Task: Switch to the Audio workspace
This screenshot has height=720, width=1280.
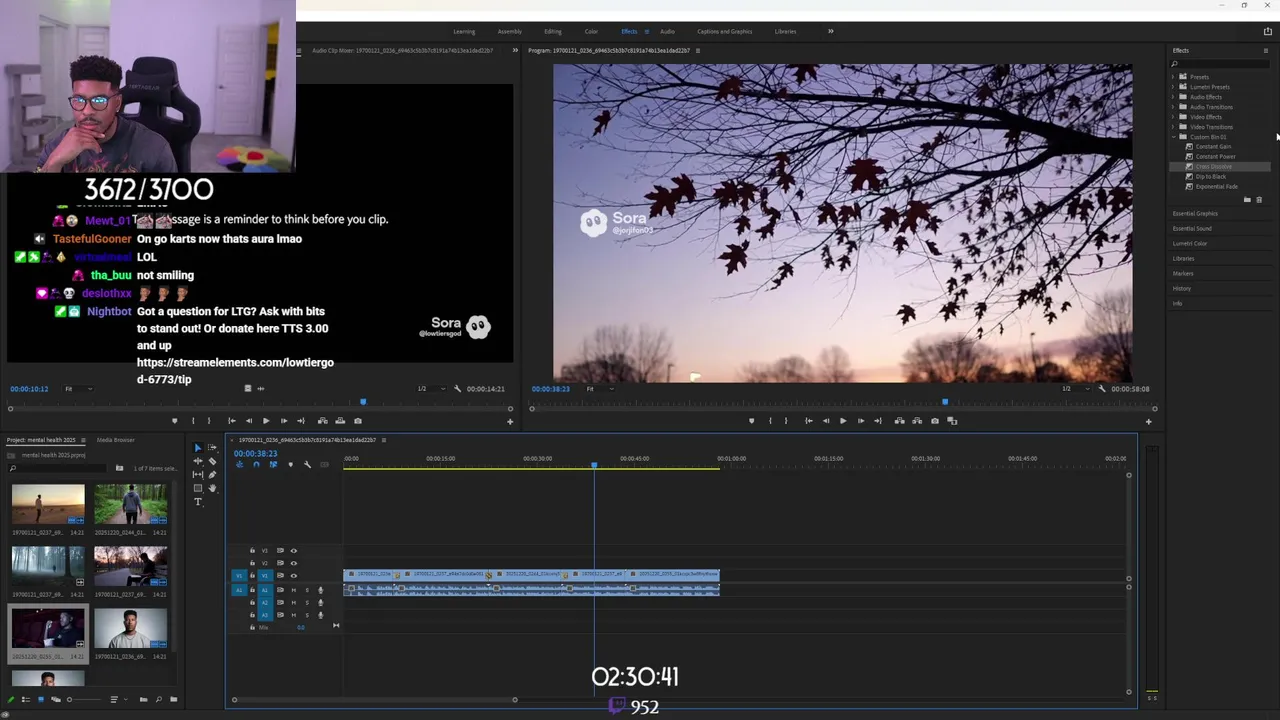Action: [x=667, y=31]
